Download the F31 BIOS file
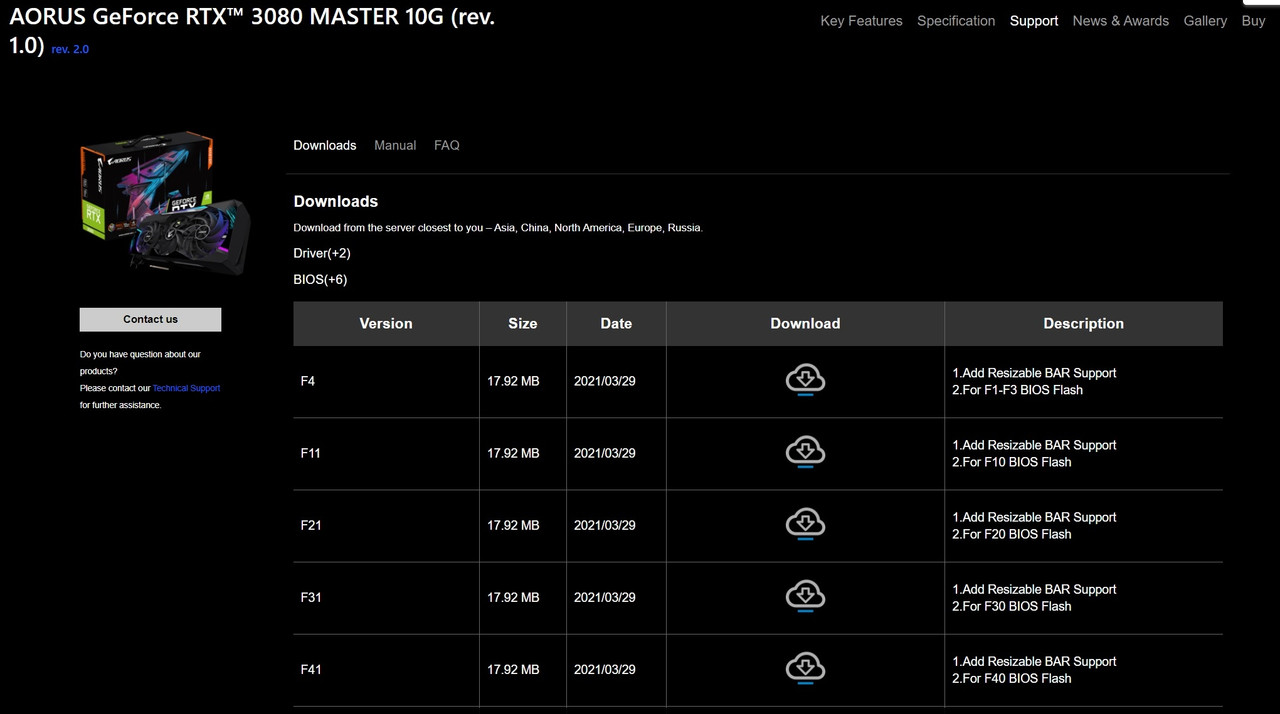Viewport: 1280px width, 714px height. click(805, 597)
